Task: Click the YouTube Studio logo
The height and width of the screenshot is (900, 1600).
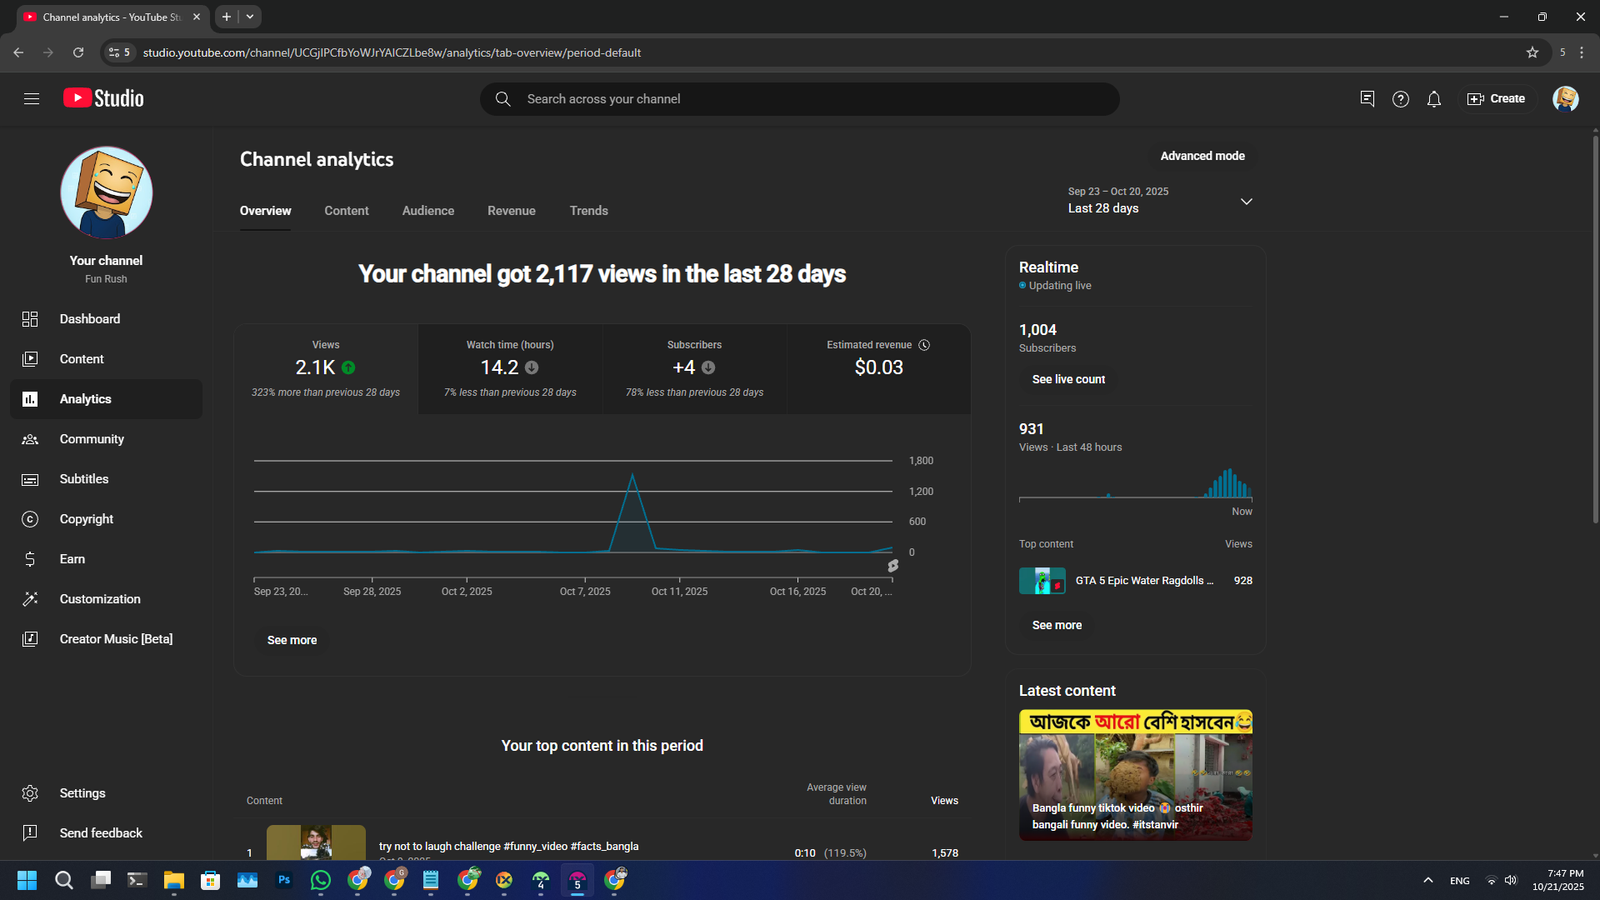Action: click(x=104, y=98)
